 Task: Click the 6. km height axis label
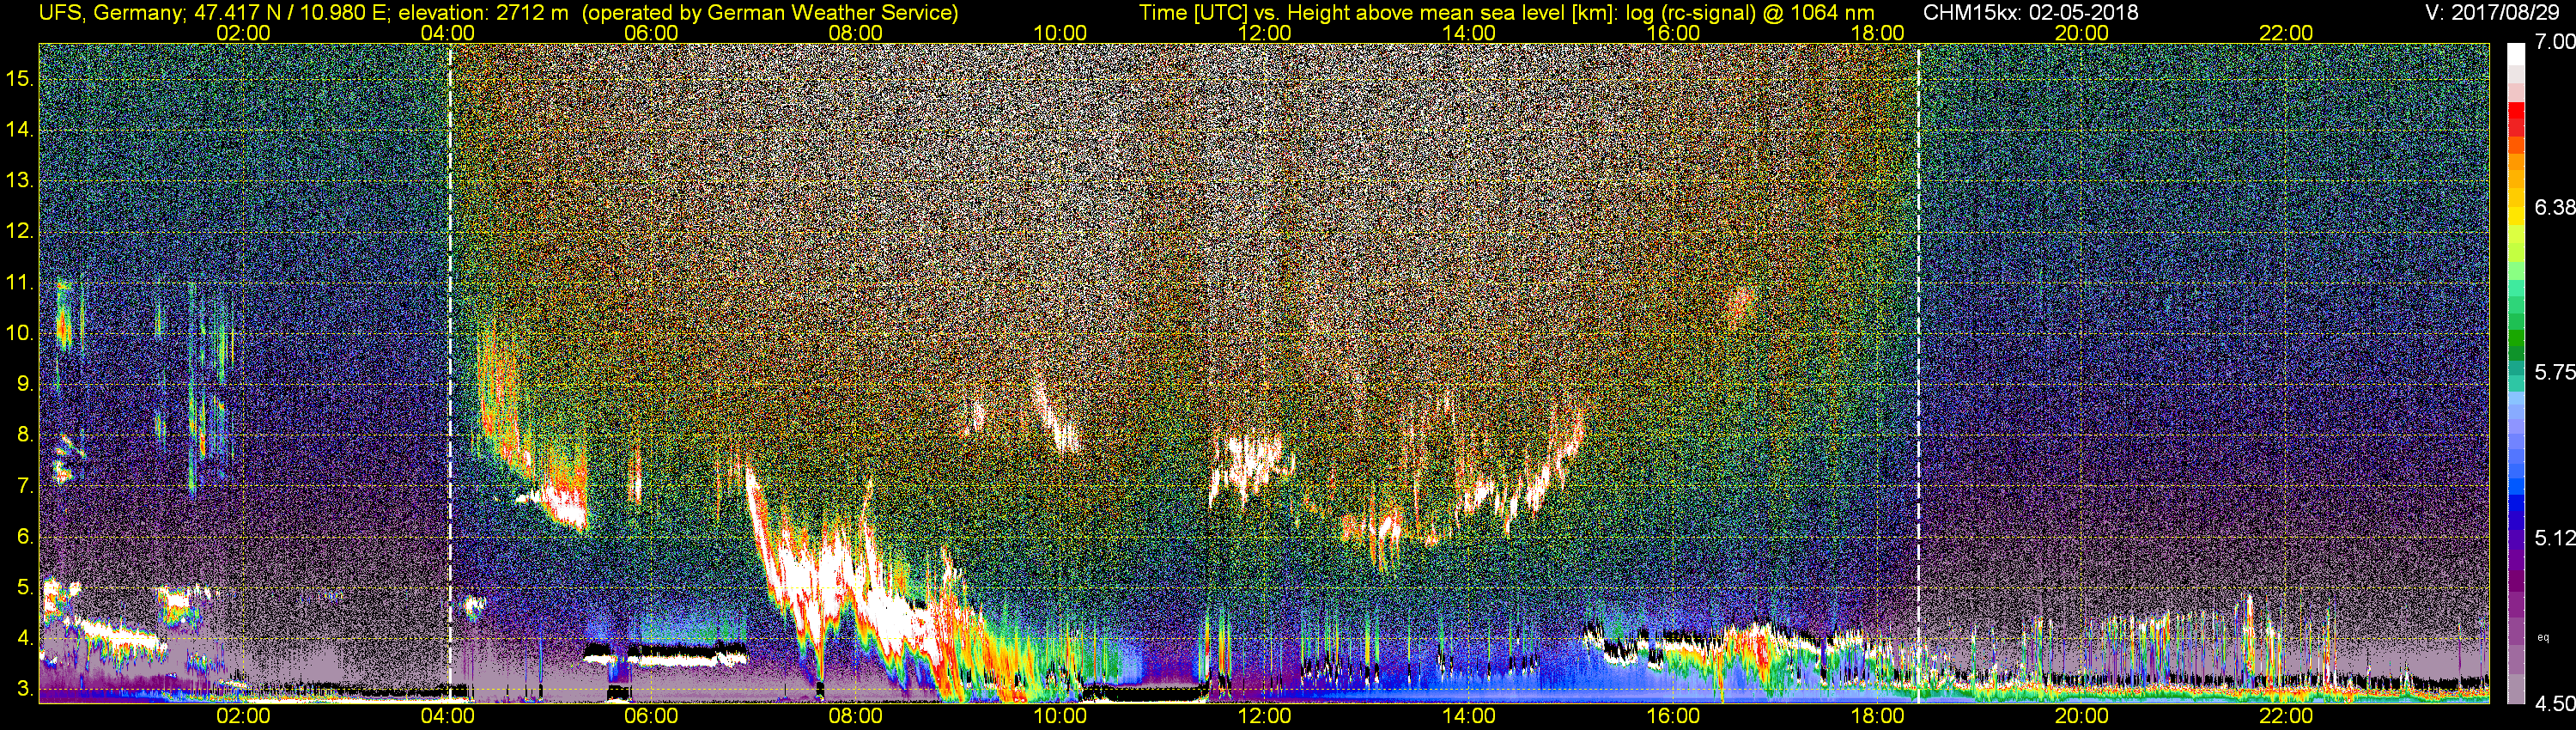25,537
